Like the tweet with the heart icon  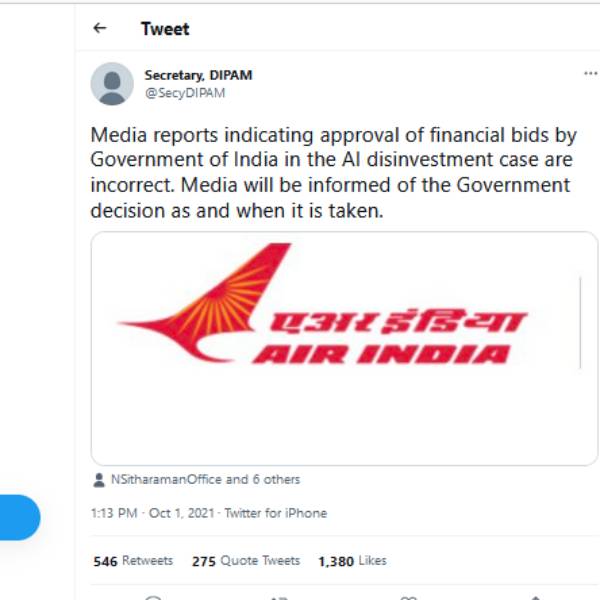[407, 597]
